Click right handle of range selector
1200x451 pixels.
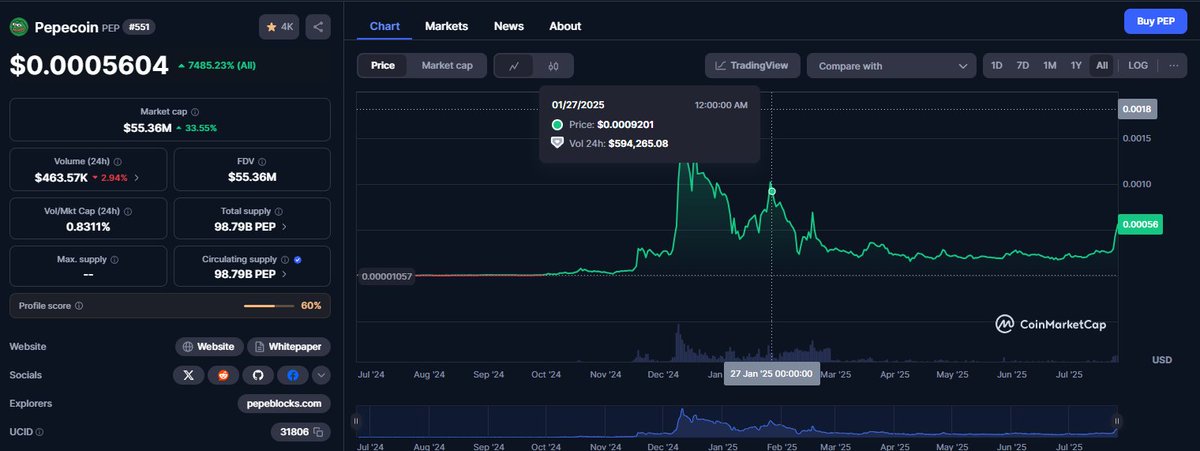point(1117,421)
